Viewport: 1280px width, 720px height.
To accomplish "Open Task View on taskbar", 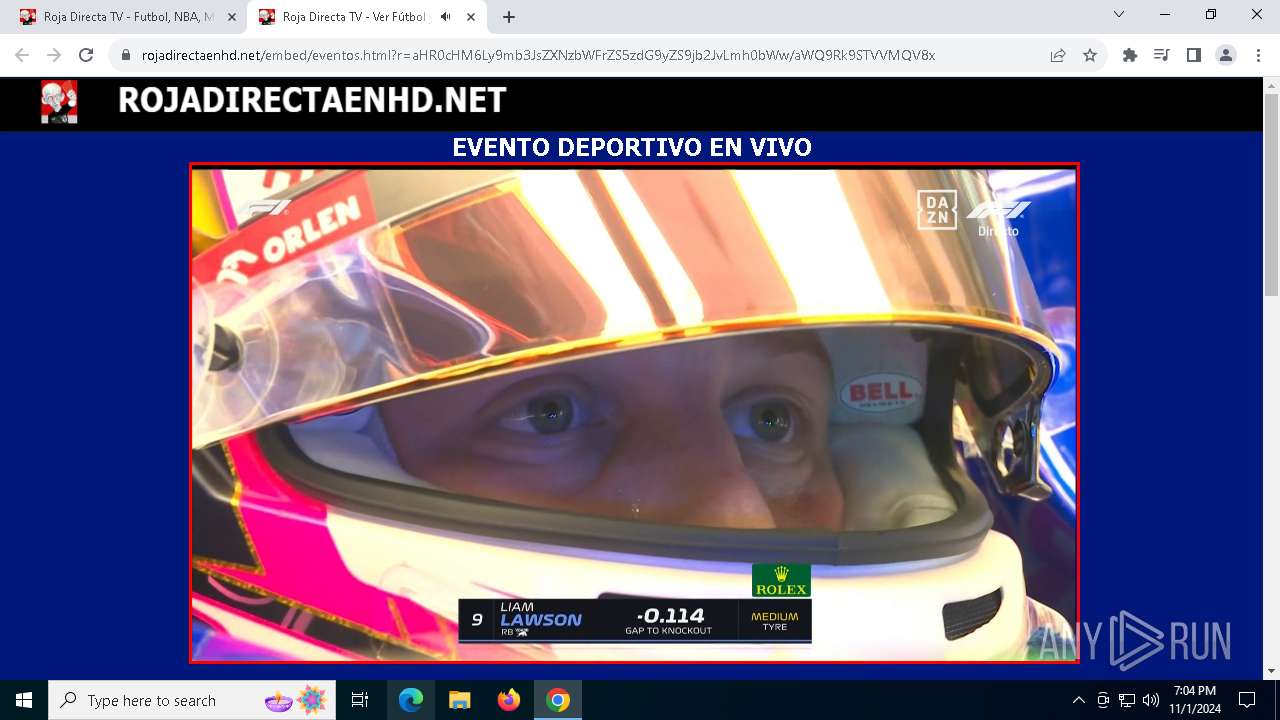I will point(360,700).
